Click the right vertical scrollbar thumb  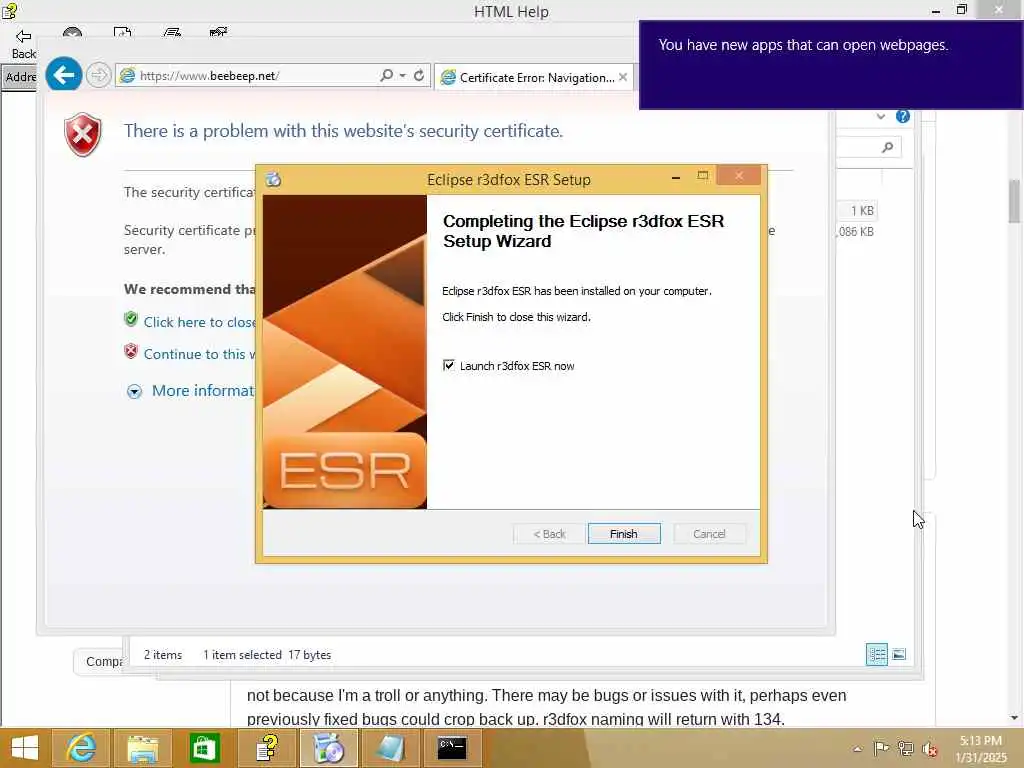(1015, 201)
